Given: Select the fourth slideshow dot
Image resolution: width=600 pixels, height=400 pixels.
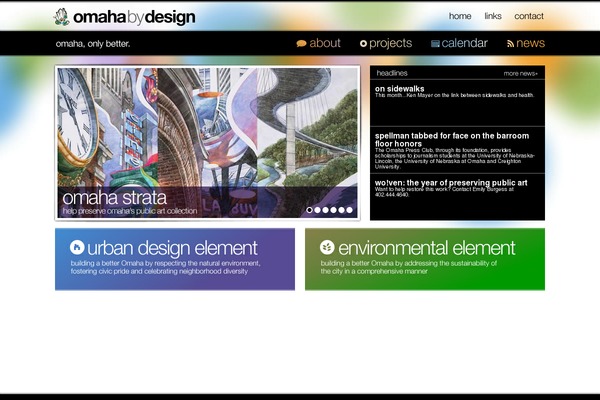Looking at the screenshot, I should pyautogui.click(x=333, y=210).
